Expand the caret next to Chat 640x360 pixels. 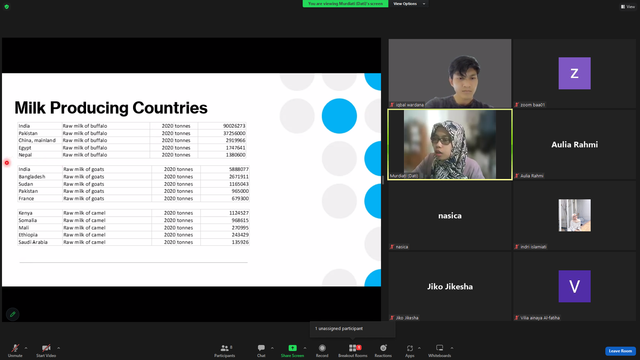[272, 348]
